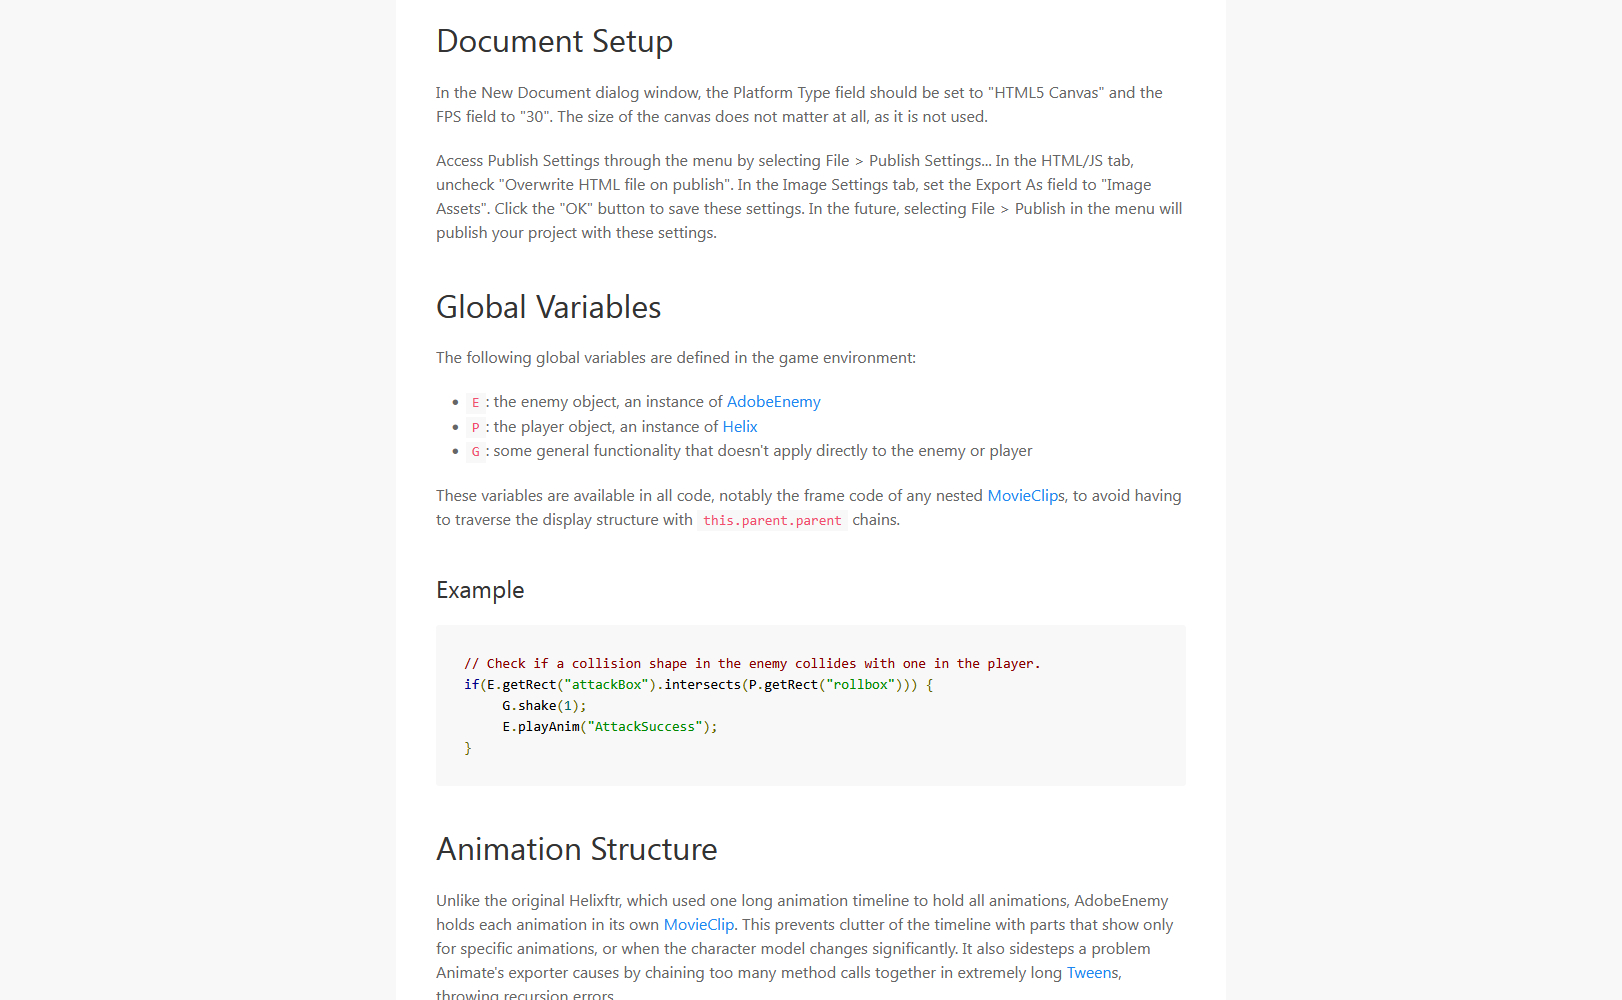Click the sentence "The following global variables"
The height and width of the screenshot is (1000, 1622).
675,358
